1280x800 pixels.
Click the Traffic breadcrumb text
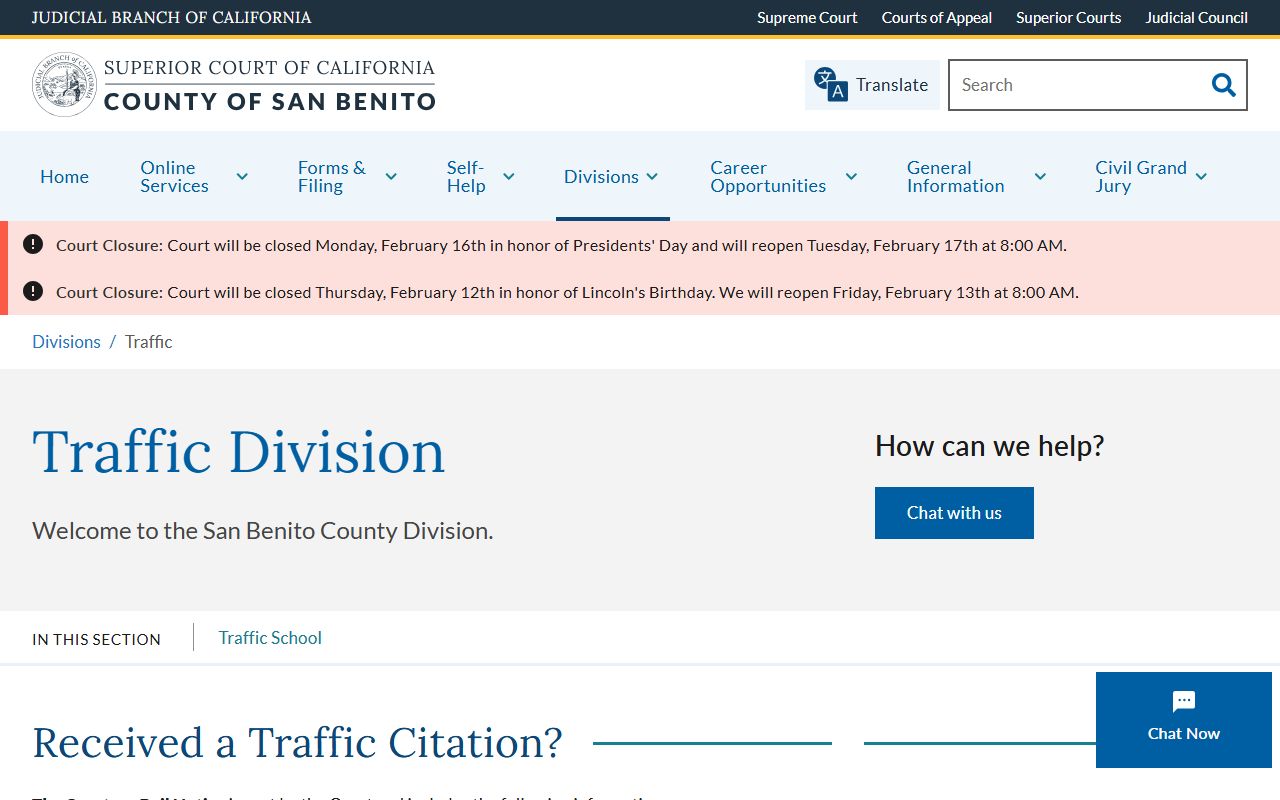coord(148,342)
